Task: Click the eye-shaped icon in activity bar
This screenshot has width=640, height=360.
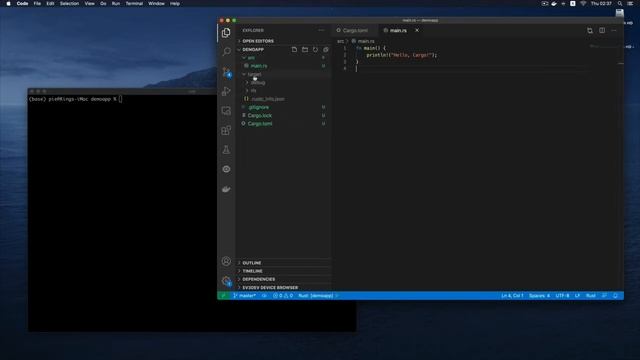Action: point(226,169)
